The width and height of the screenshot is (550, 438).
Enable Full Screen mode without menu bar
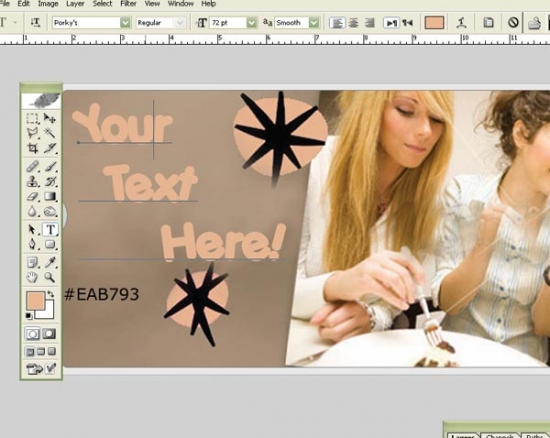[52, 351]
